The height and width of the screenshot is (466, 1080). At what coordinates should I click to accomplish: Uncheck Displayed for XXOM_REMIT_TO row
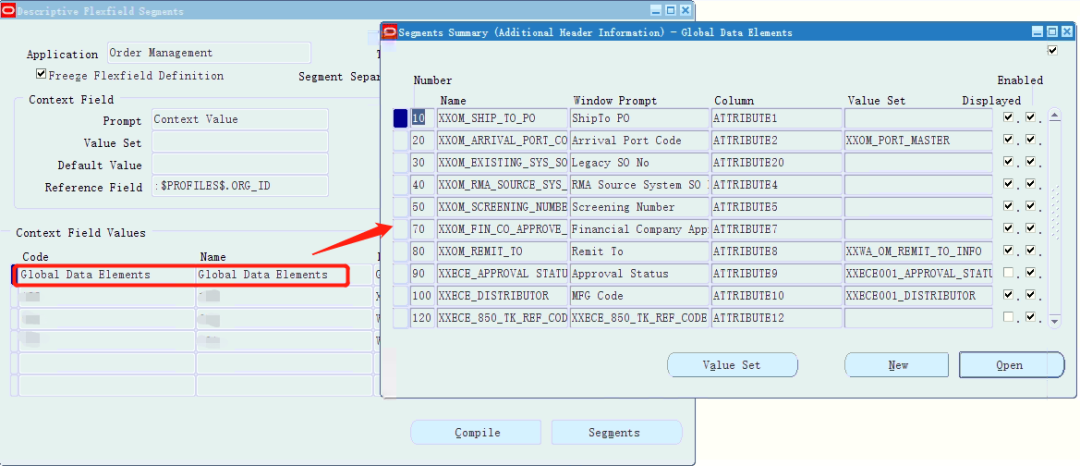click(x=1008, y=251)
